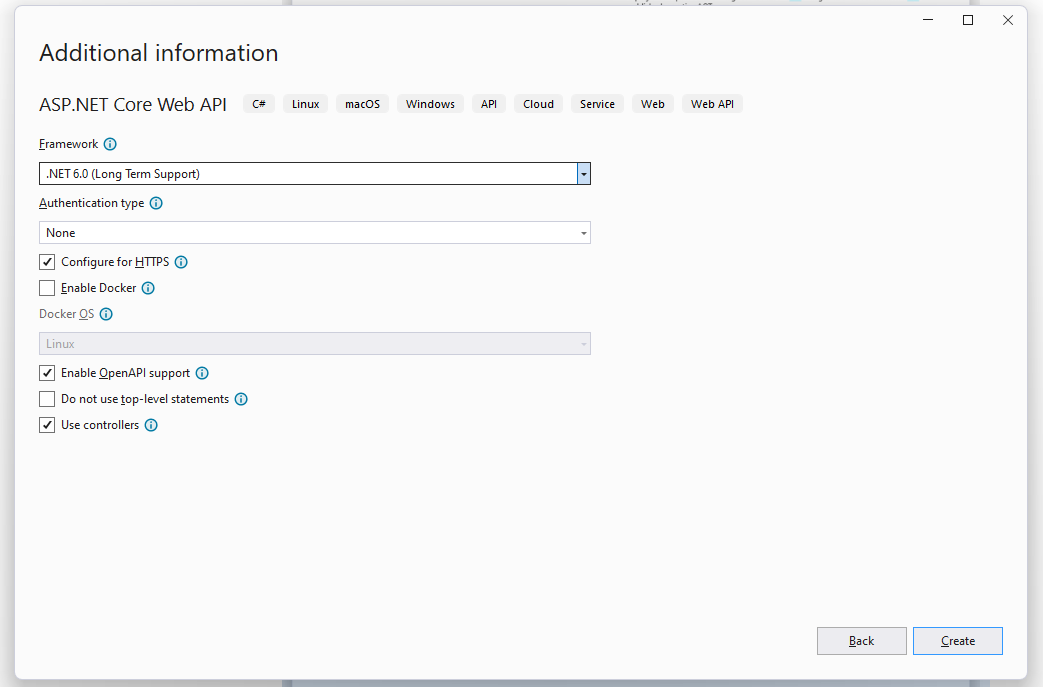Select the Cloud tag label
Viewport: 1043px width, 687px height.
pos(538,103)
